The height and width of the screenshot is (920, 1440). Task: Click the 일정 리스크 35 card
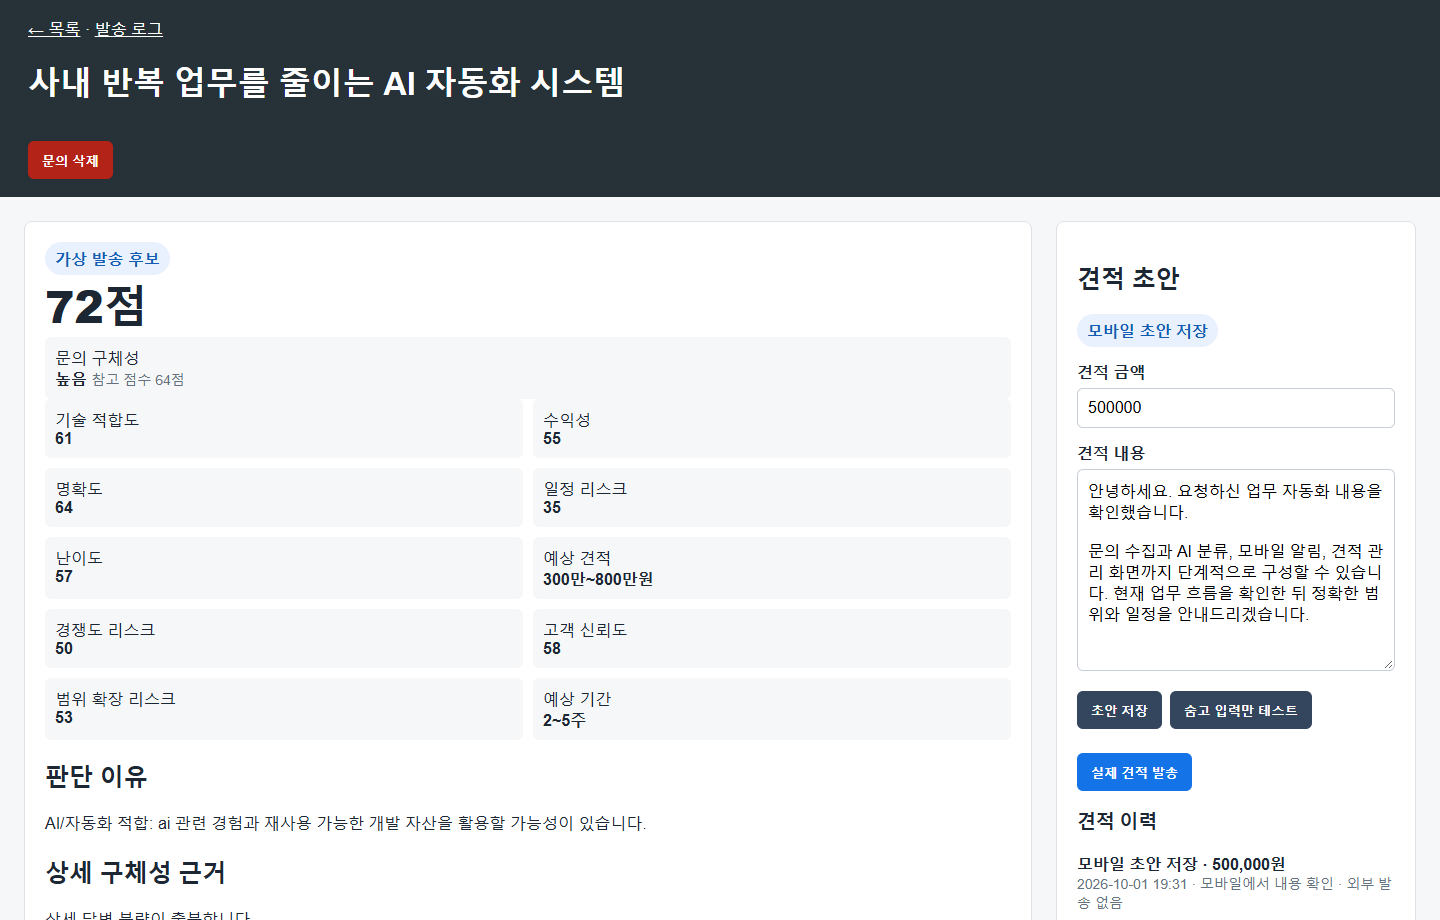772,497
